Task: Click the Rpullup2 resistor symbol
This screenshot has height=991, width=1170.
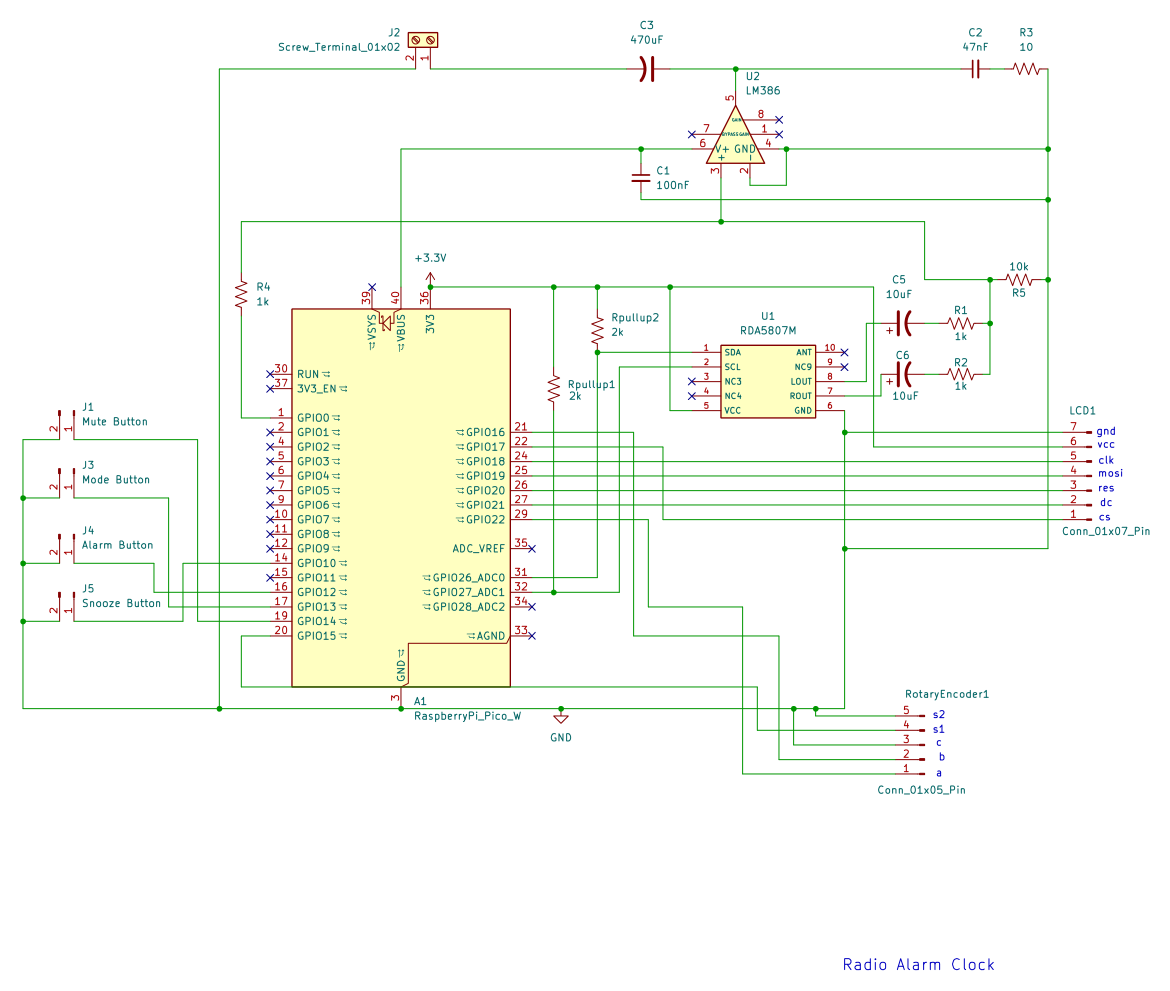Action: (x=598, y=330)
